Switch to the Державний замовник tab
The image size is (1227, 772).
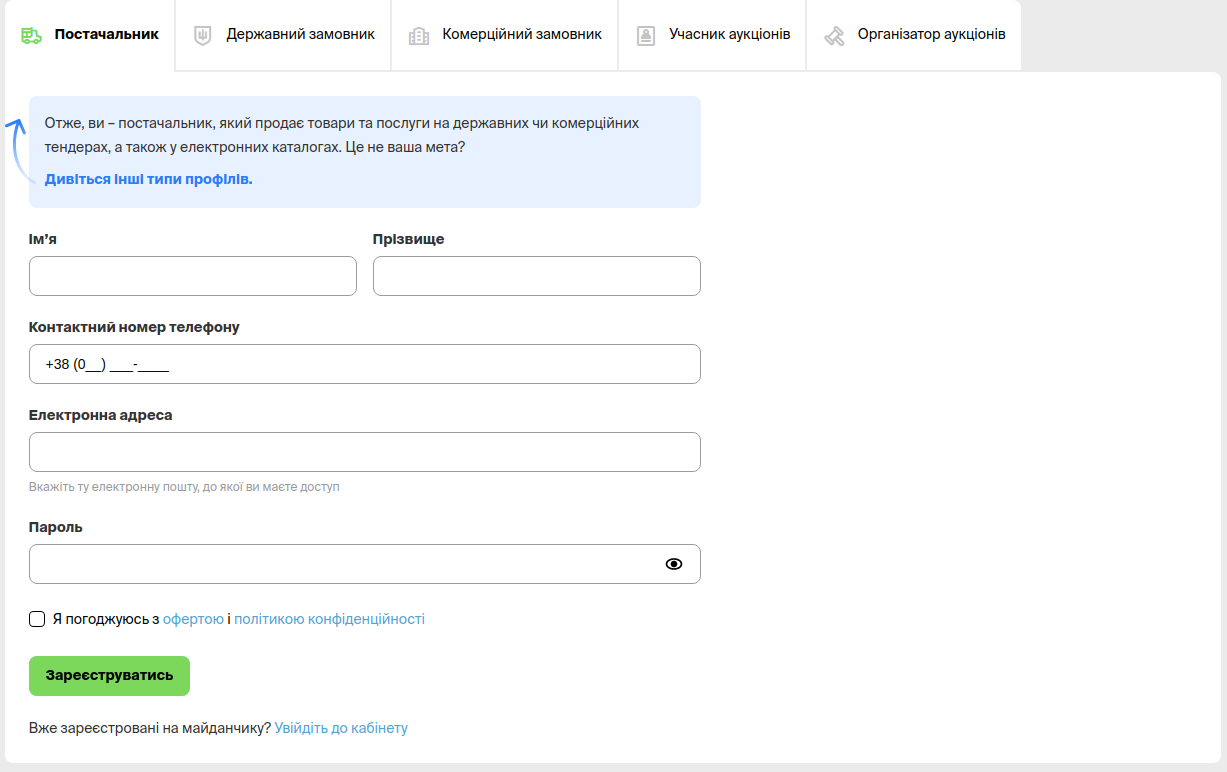(x=300, y=35)
